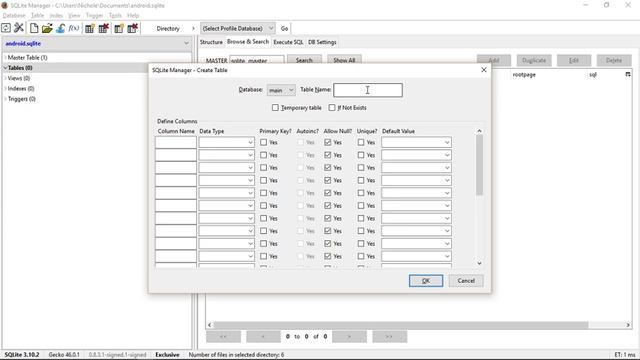Click the results horizontal scrollbar thumb
Viewport: 640px width, 360px height.
[x=401, y=325]
